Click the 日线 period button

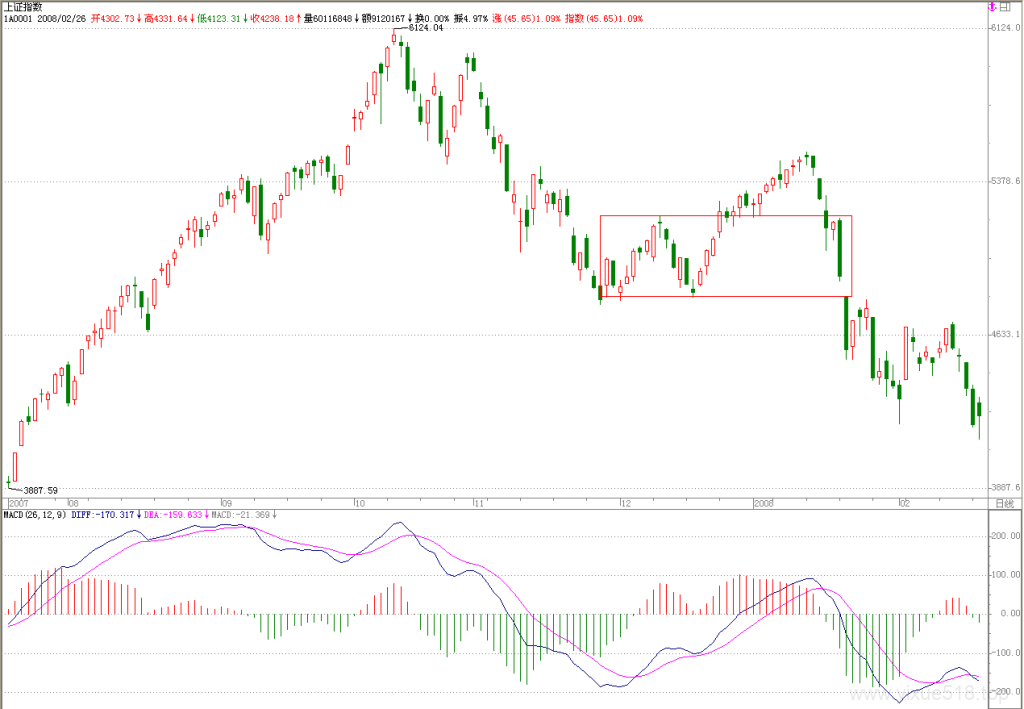(x=1004, y=503)
